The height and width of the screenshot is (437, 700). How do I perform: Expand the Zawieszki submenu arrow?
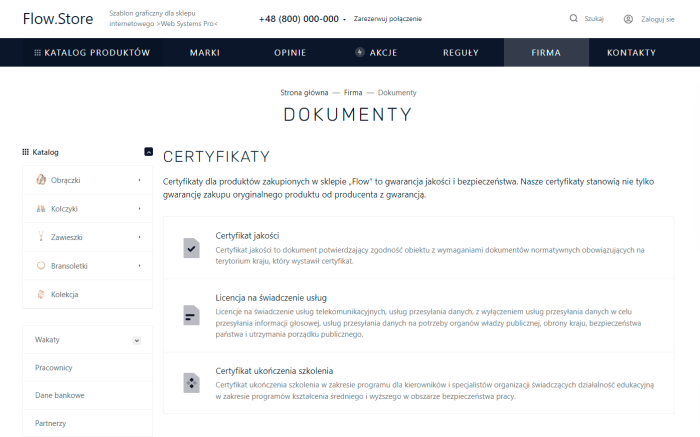[140, 238]
